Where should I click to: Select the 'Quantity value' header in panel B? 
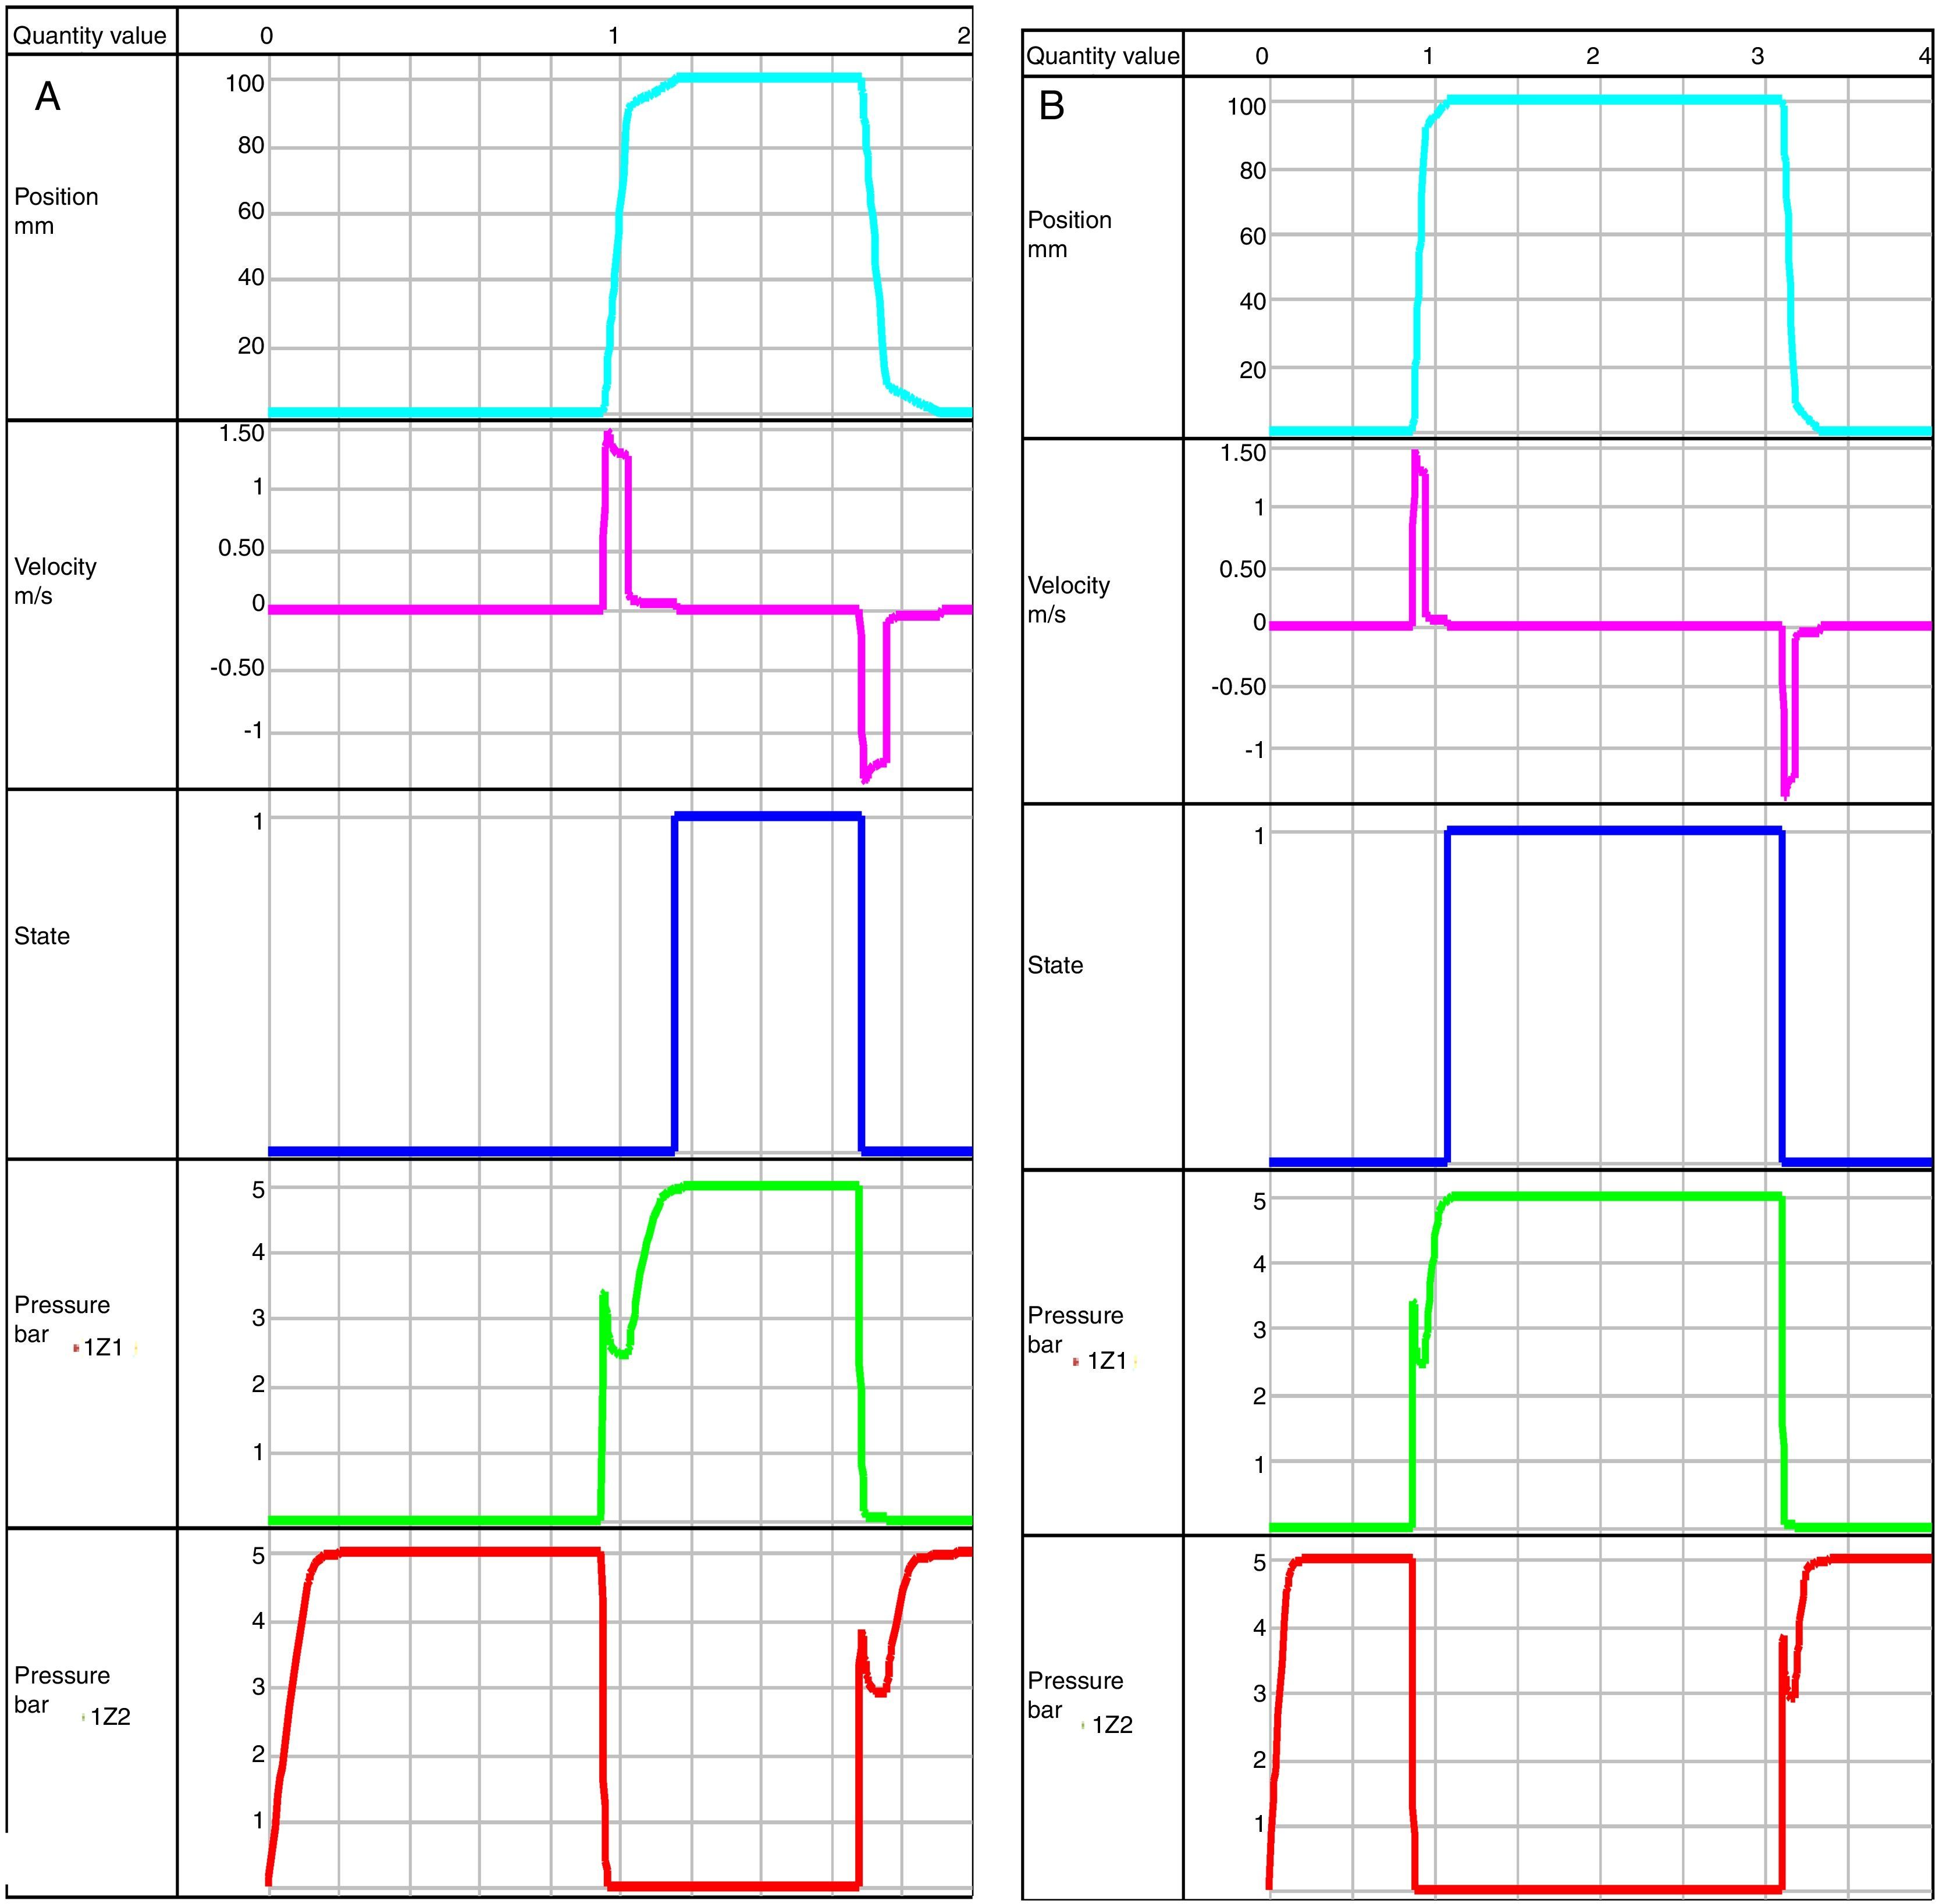point(1102,56)
